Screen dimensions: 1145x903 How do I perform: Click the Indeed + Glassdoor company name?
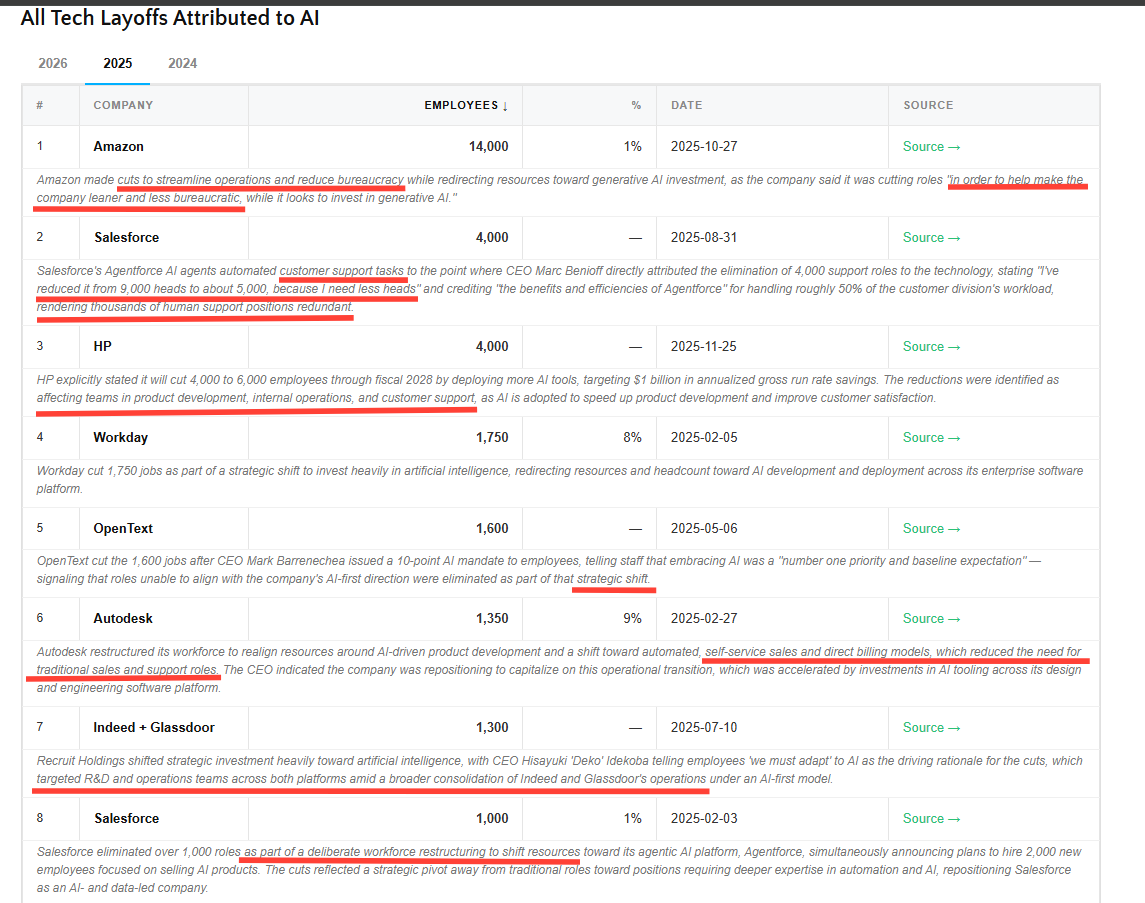tap(154, 728)
